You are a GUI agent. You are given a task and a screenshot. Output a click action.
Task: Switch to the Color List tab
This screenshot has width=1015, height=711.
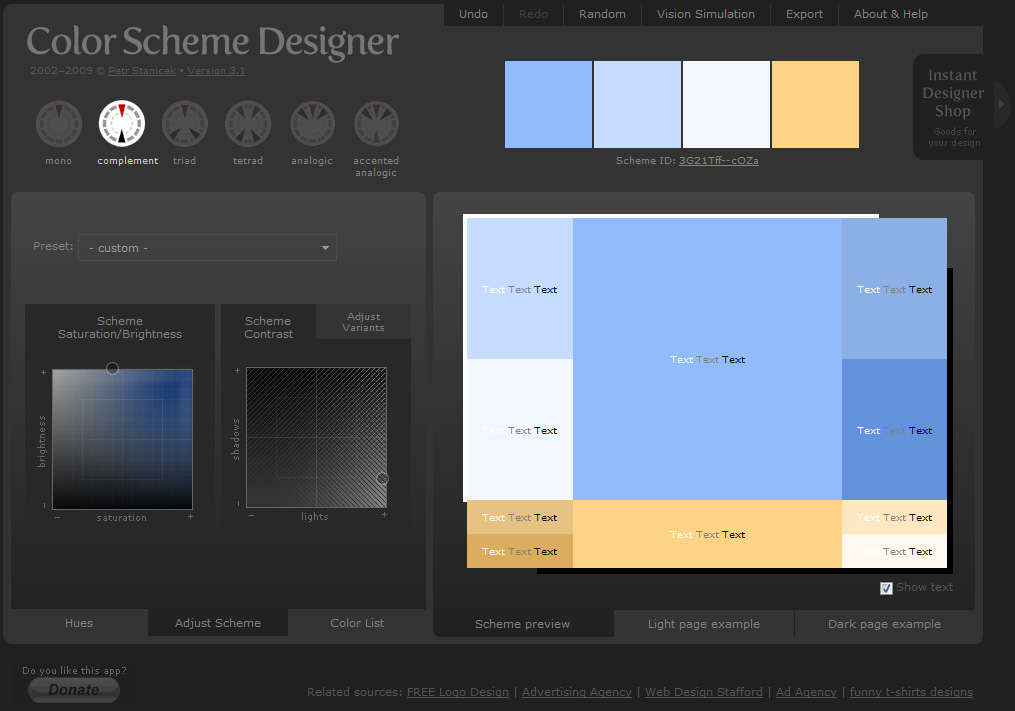(x=357, y=623)
